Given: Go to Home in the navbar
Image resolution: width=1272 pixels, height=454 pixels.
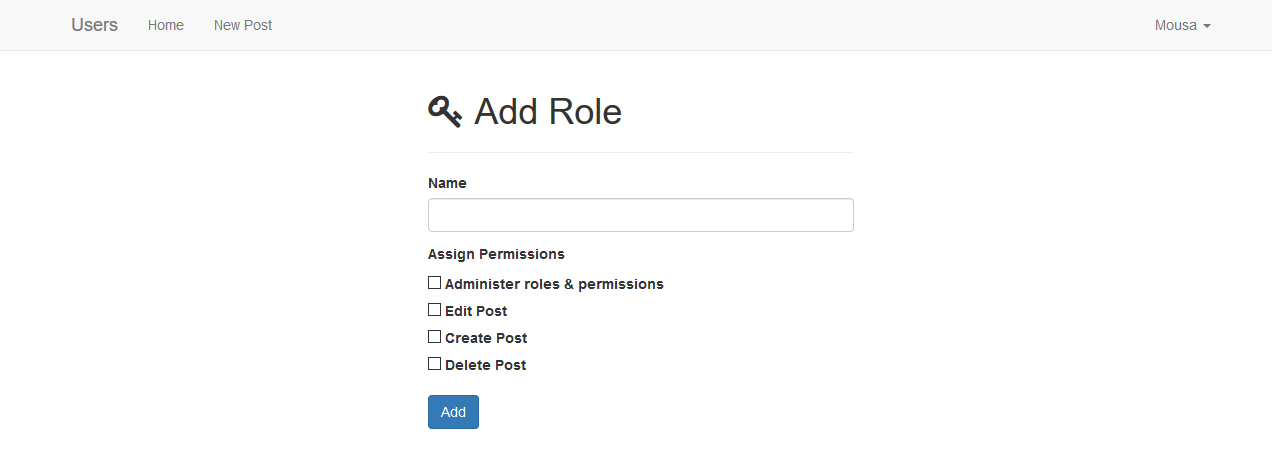Looking at the screenshot, I should [166, 25].
